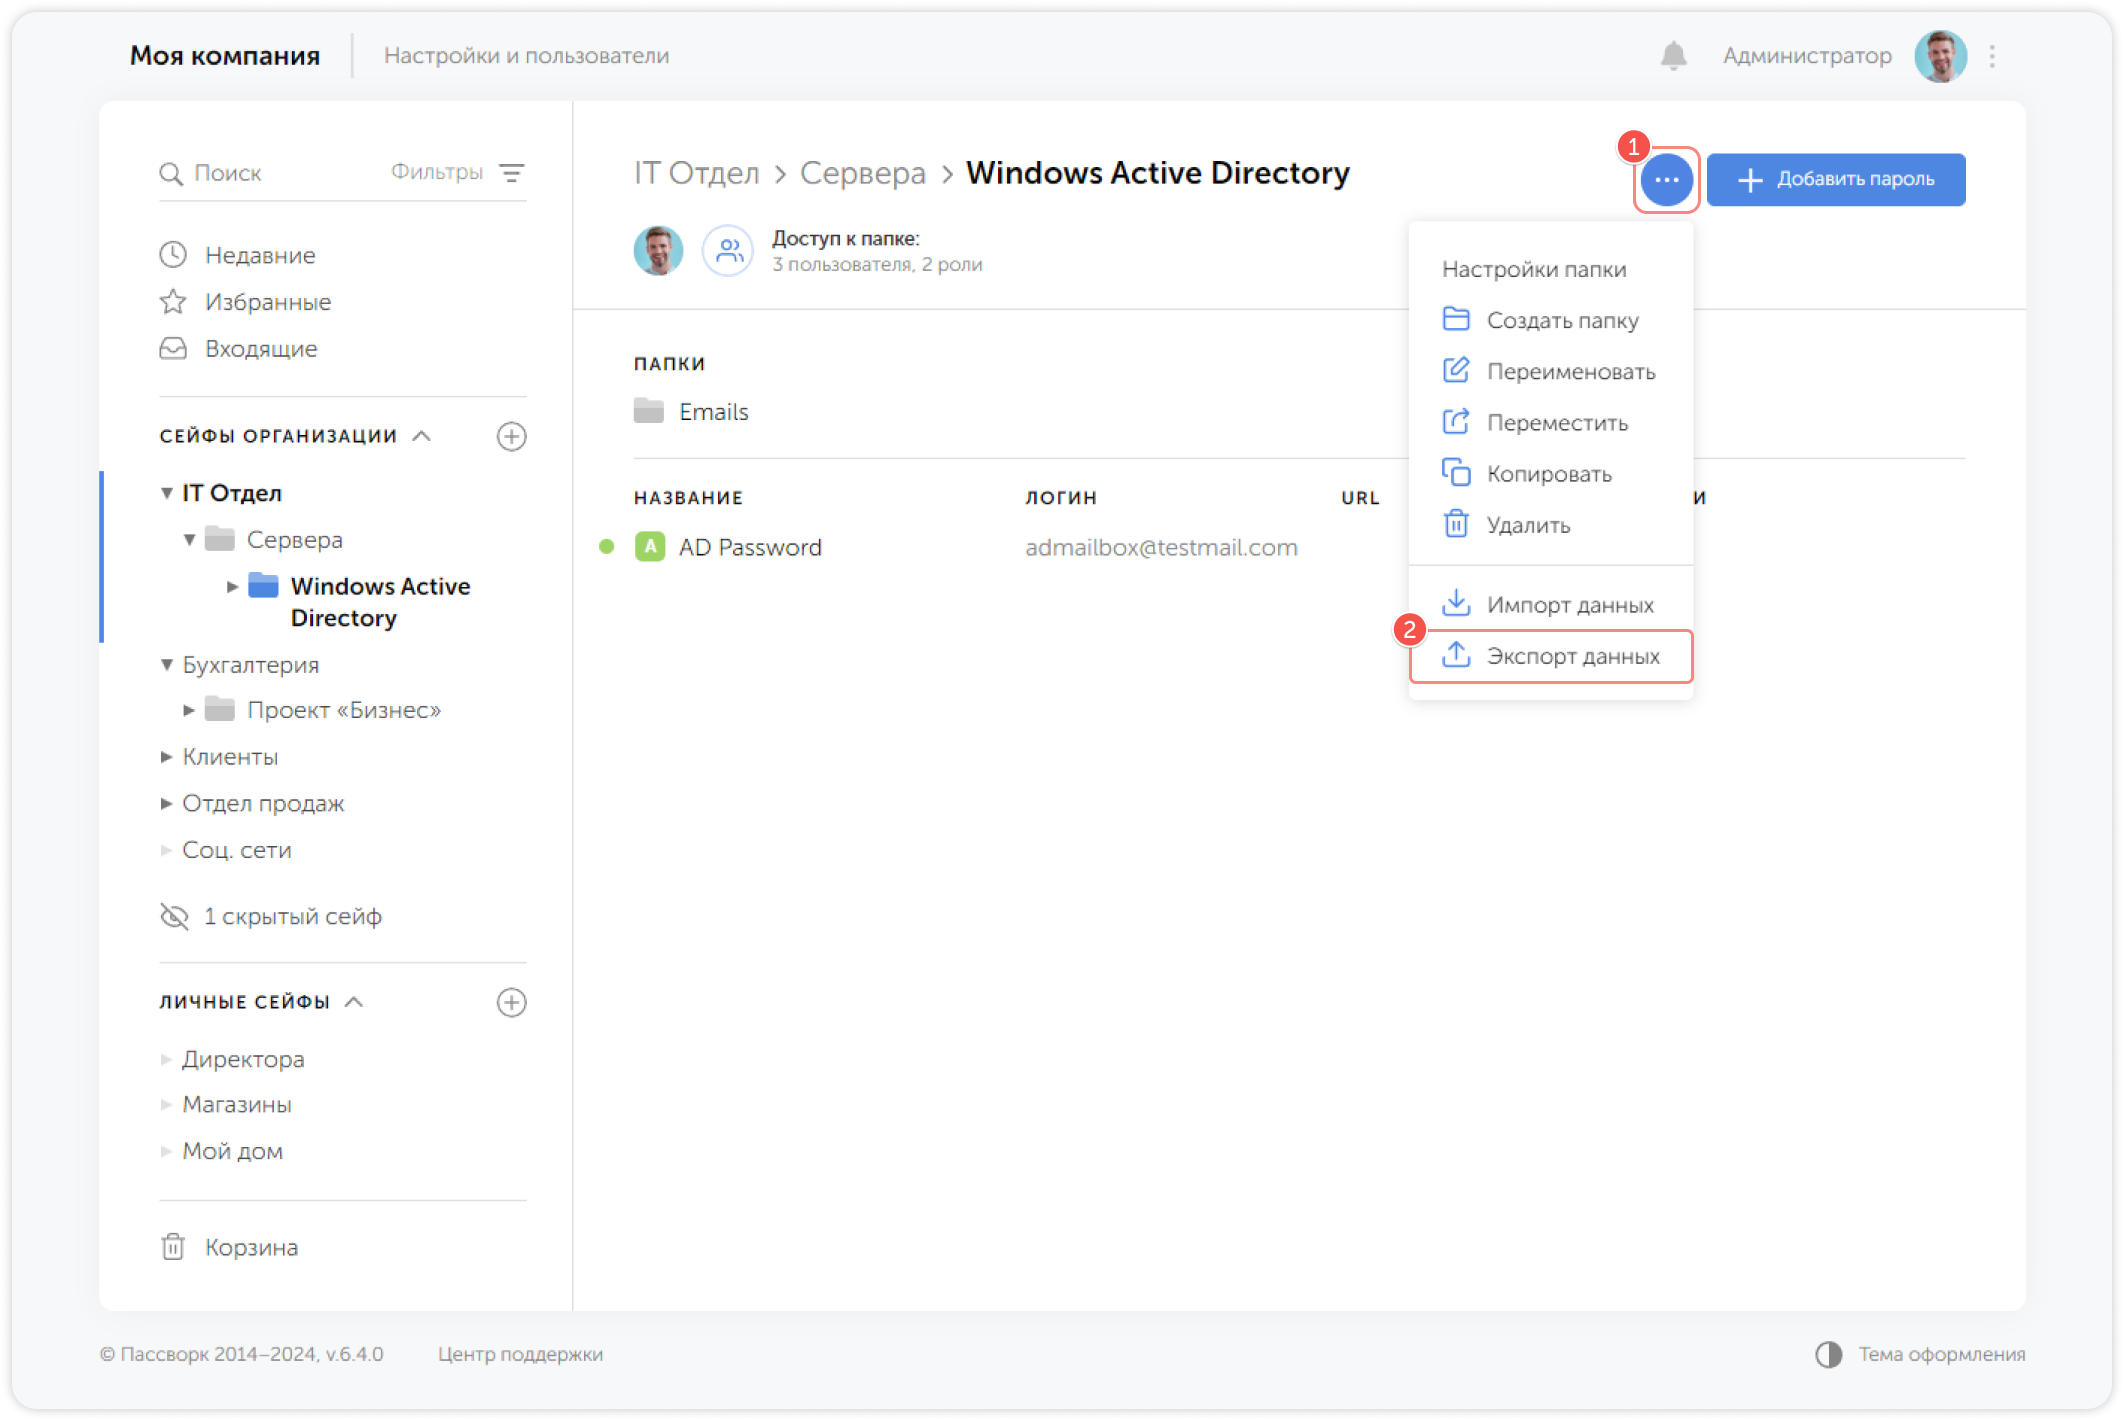Viewport: 2124px width, 1421px height.
Task: Open the Центр поддержки link
Action: click(x=520, y=1354)
